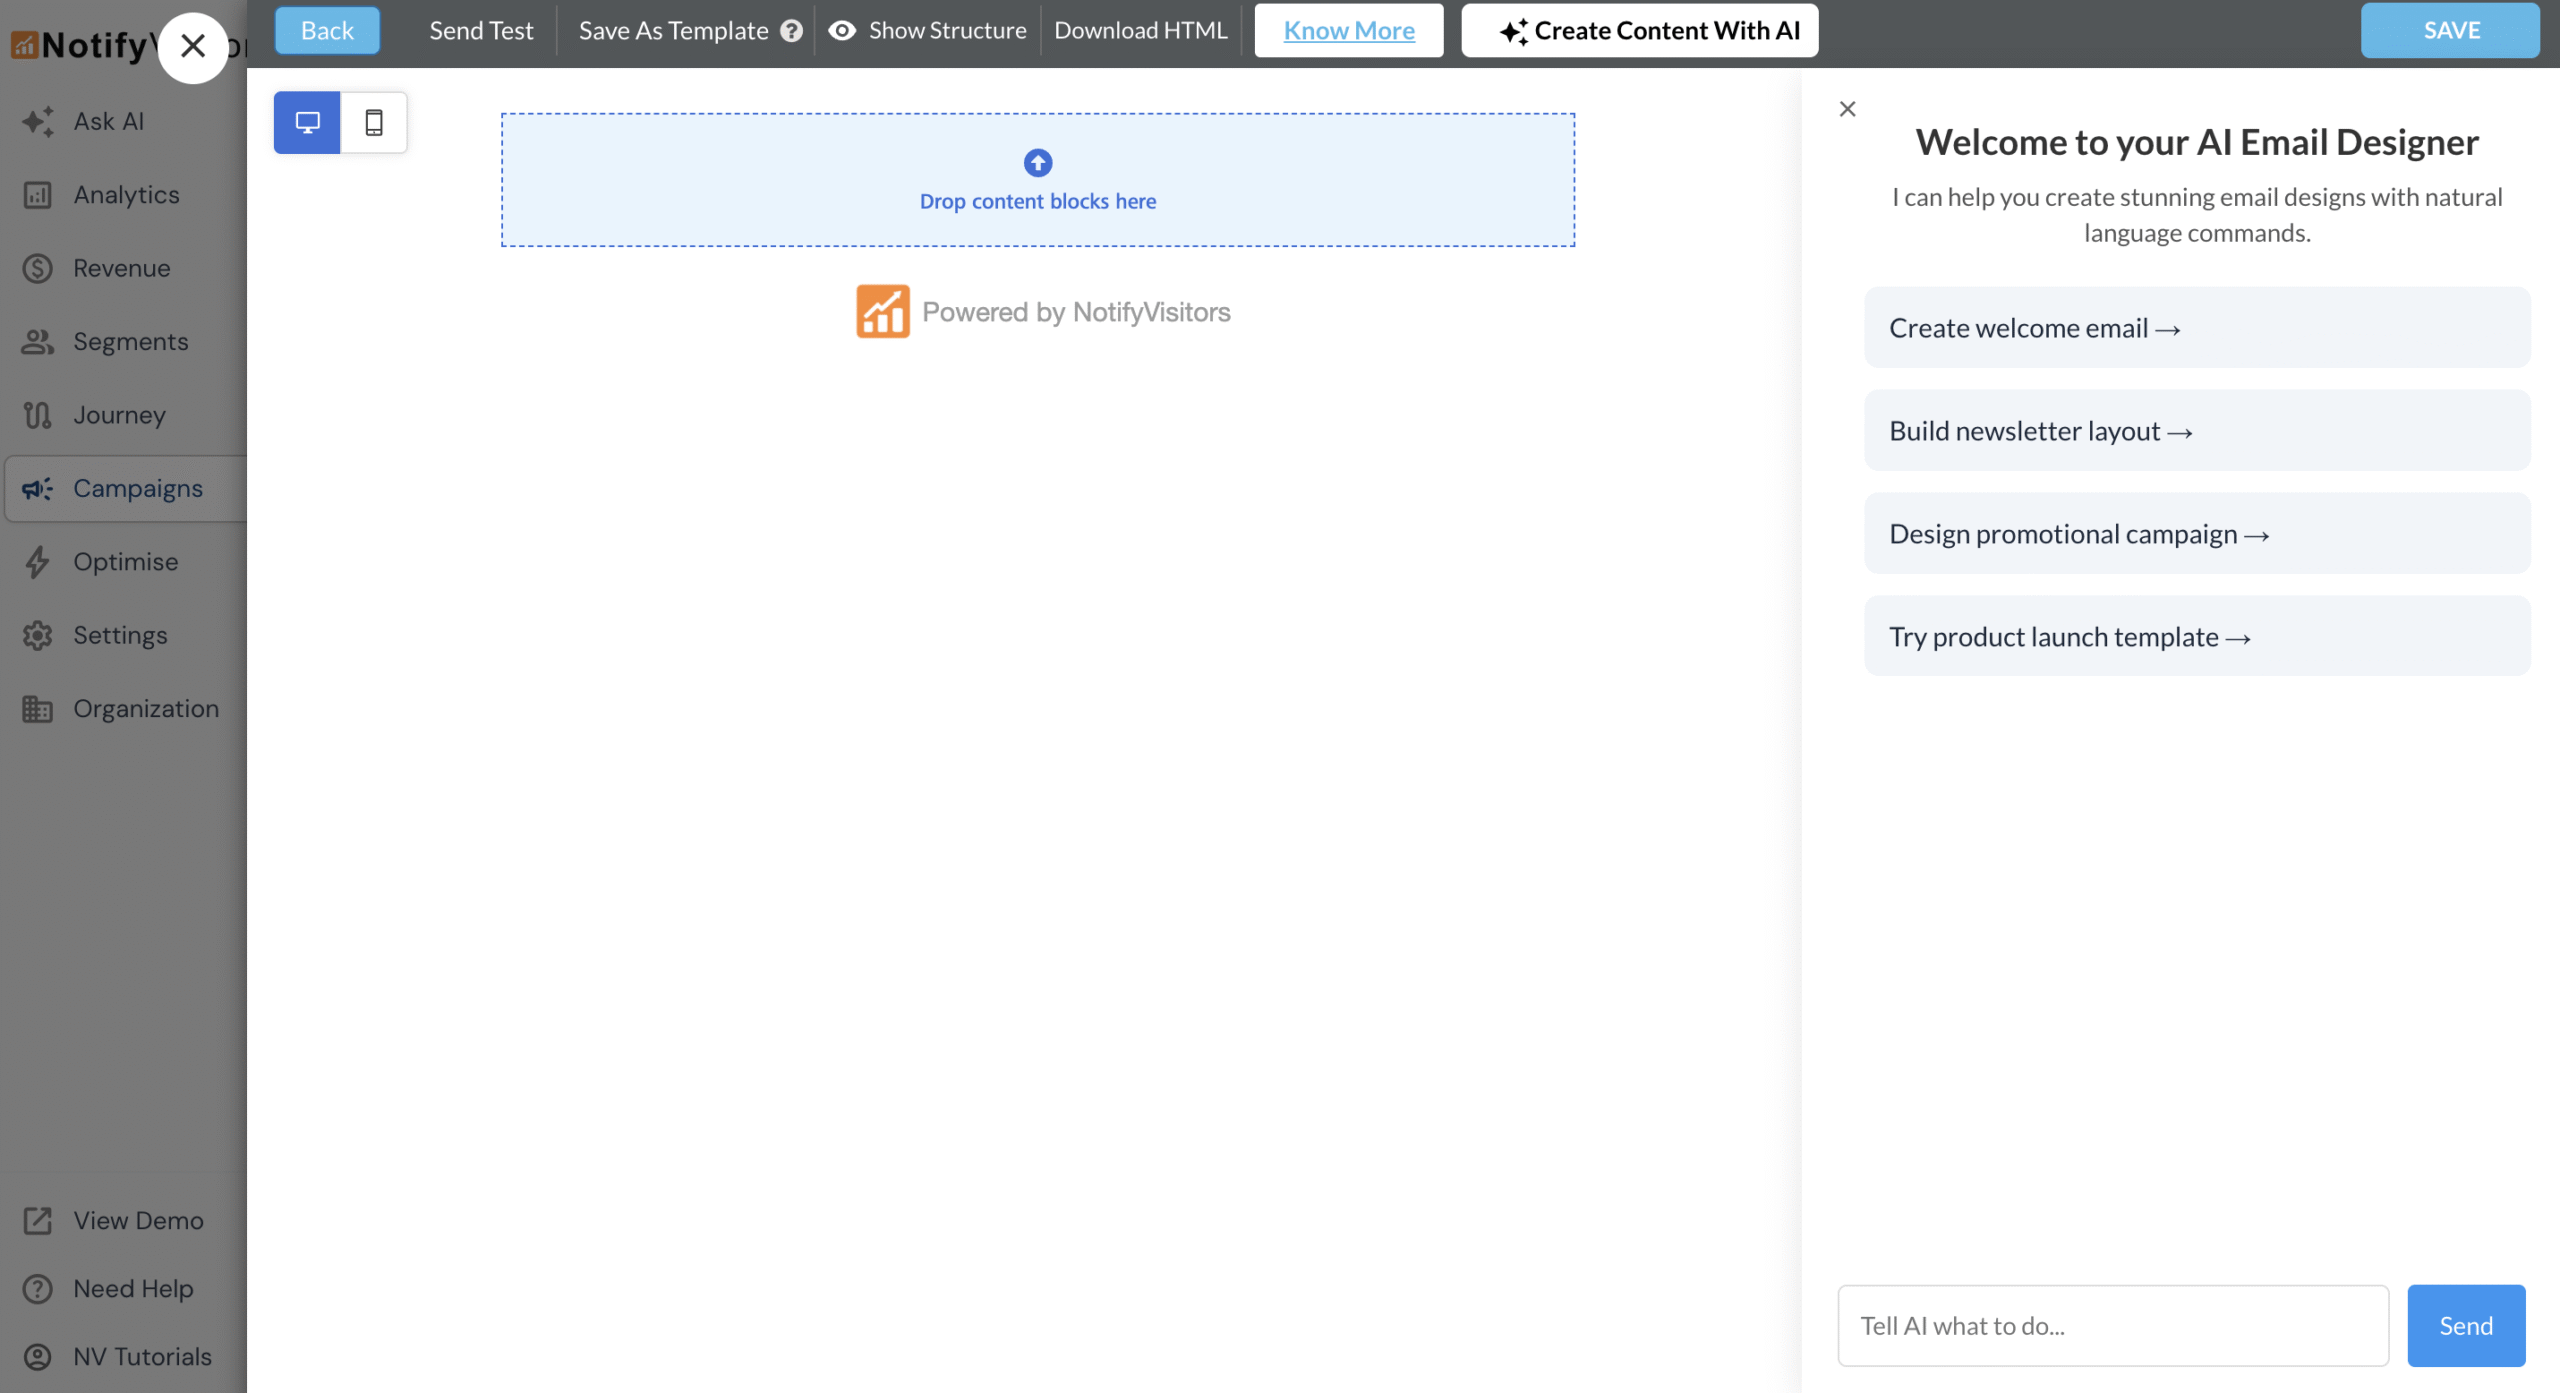Open the Journey builder
Viewport: 2560px width, 1393px height.
(x=119, y=414)
